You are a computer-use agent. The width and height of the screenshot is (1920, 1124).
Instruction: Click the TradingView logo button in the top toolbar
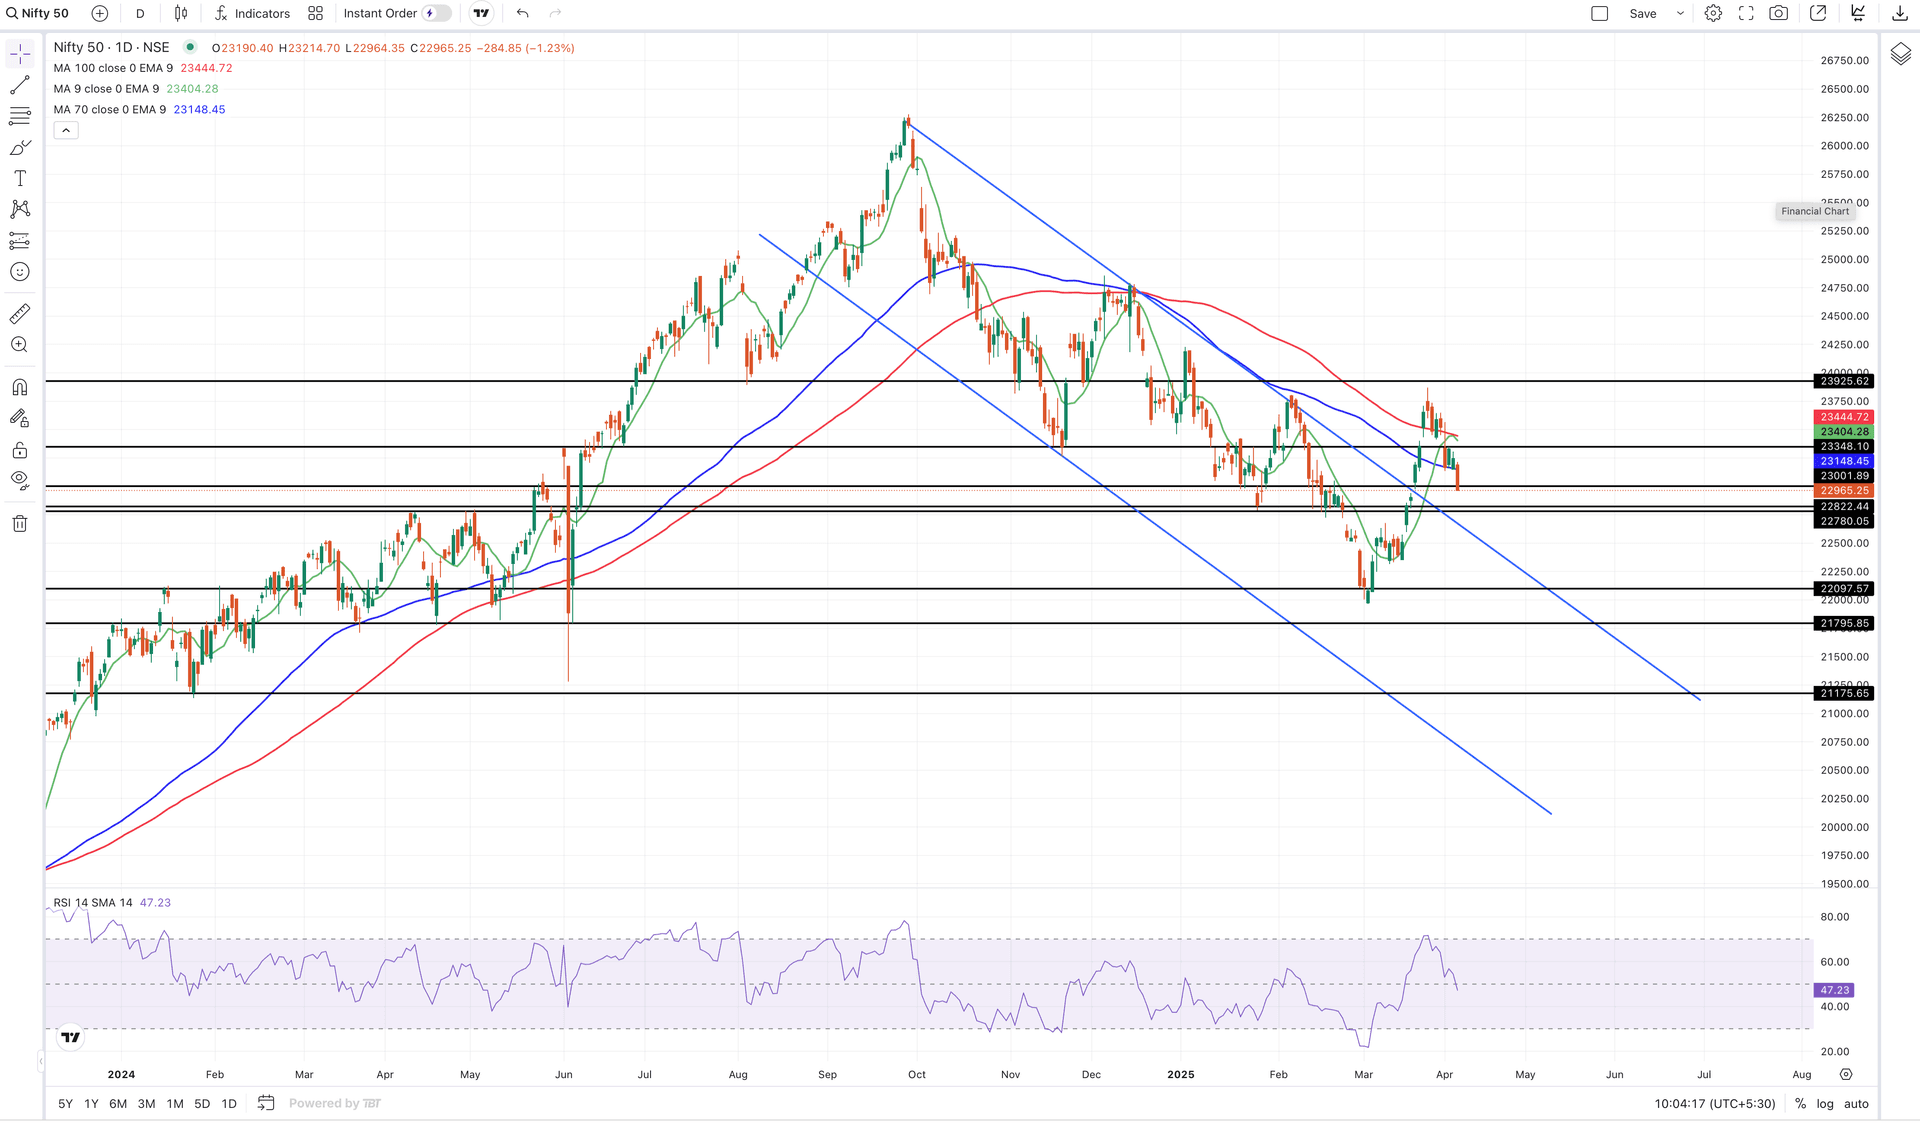[x=482, y=14]
